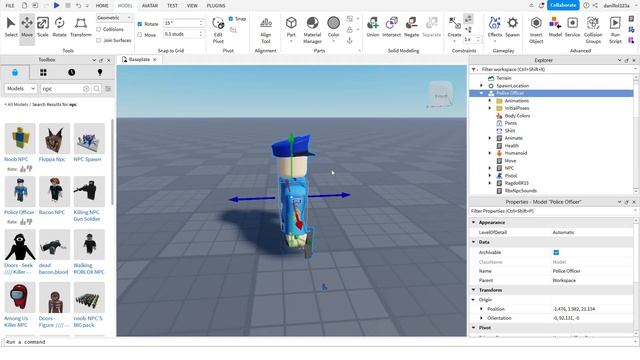The height and width of the screenshot is (360, 640).
Task: Toggle the Rotate snap checkbox
Action: point(140,24)
